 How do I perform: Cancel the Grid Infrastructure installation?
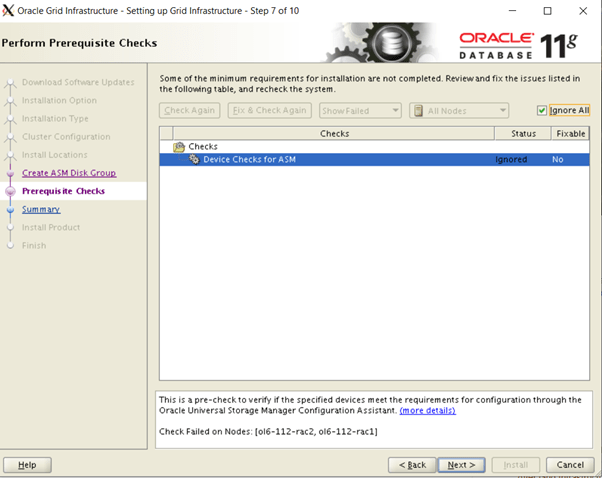(570, 465)
